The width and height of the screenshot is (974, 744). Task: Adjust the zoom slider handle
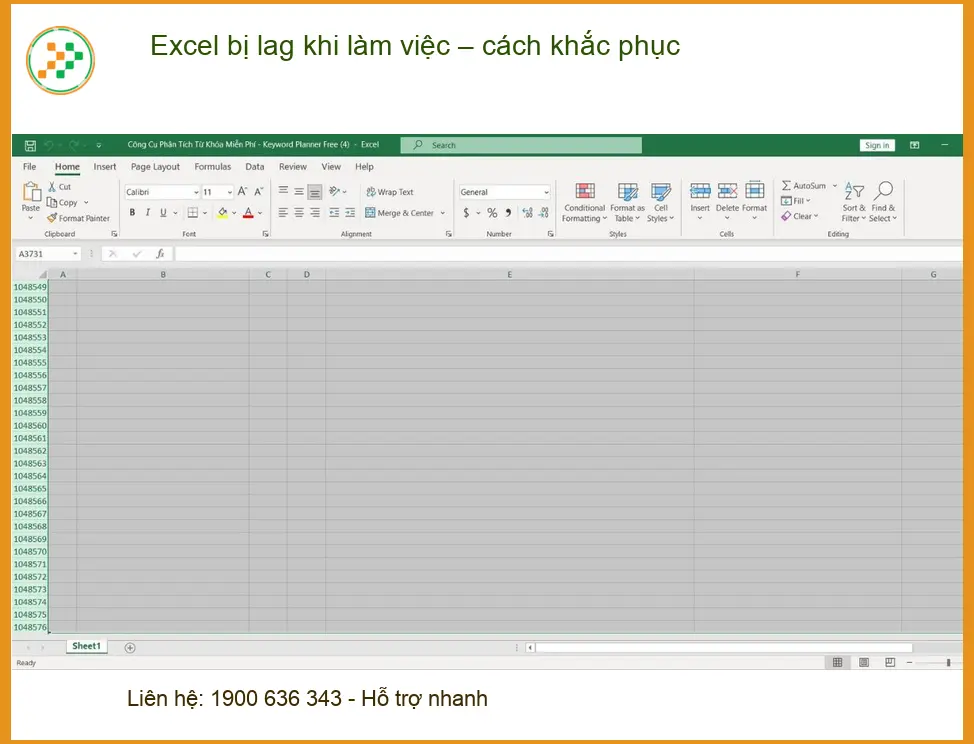pyautogui.click(x=949, y=663)
